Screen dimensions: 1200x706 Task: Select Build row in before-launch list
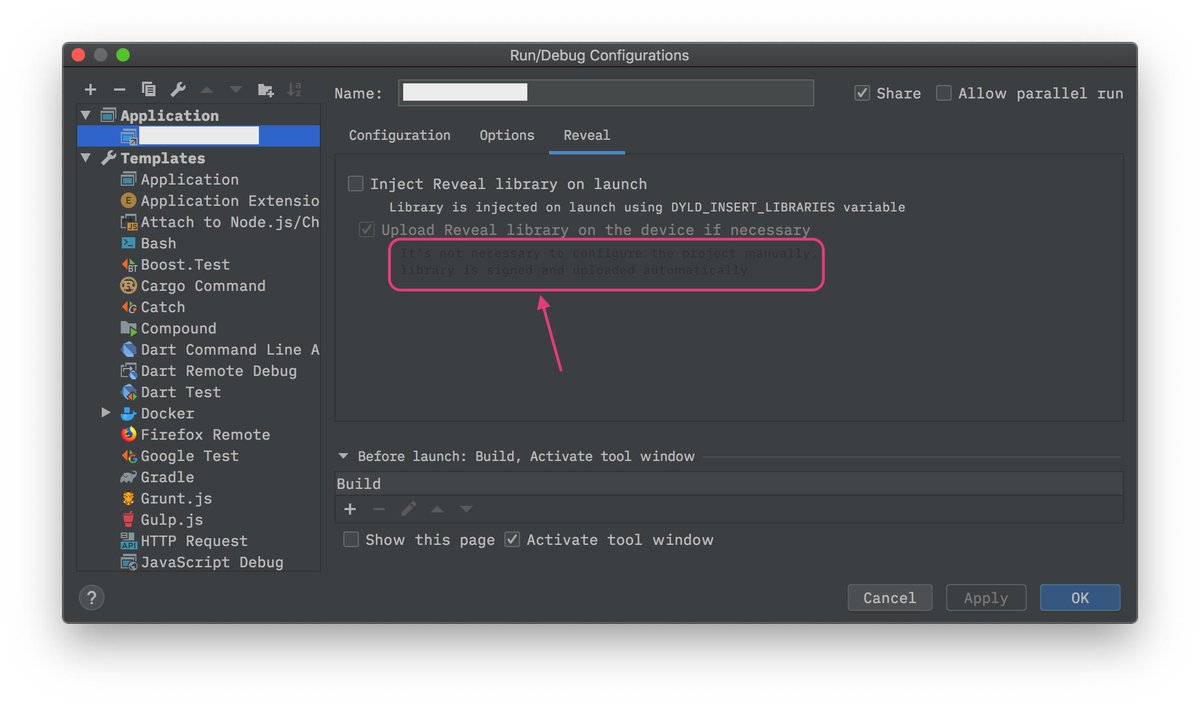(729, 484)
